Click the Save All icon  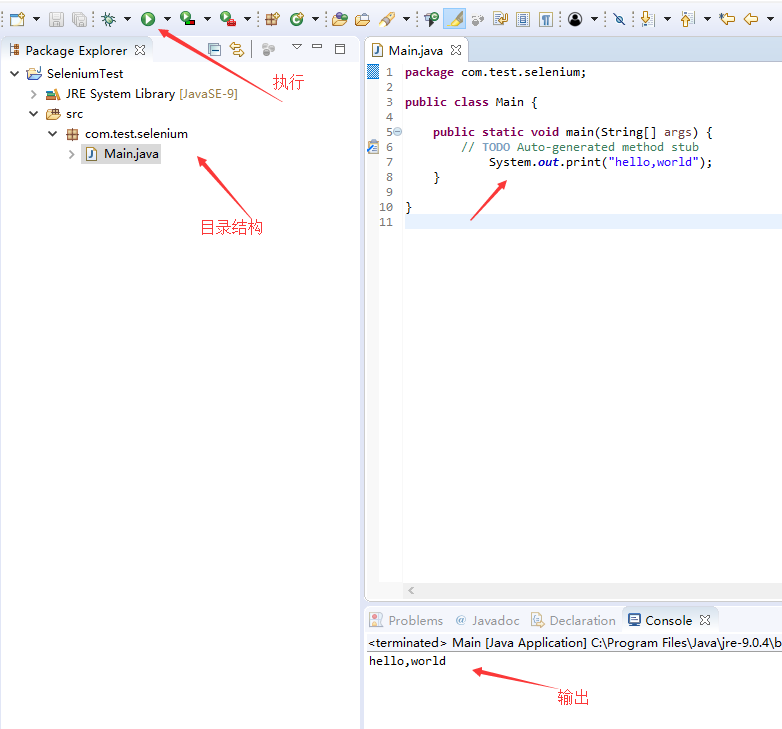click(80, 19)
